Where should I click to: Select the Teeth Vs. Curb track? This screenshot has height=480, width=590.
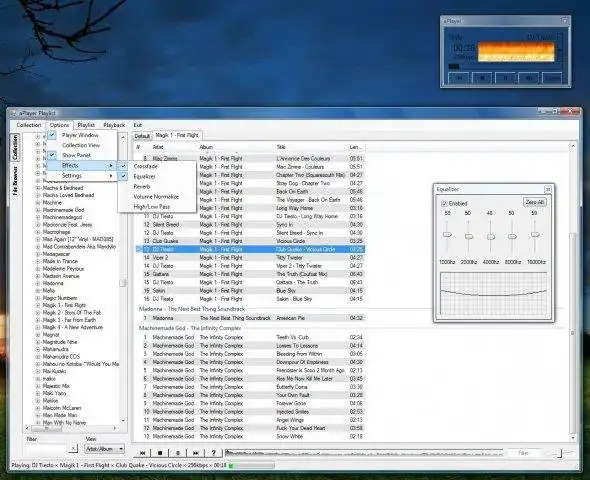coord(250,337)
